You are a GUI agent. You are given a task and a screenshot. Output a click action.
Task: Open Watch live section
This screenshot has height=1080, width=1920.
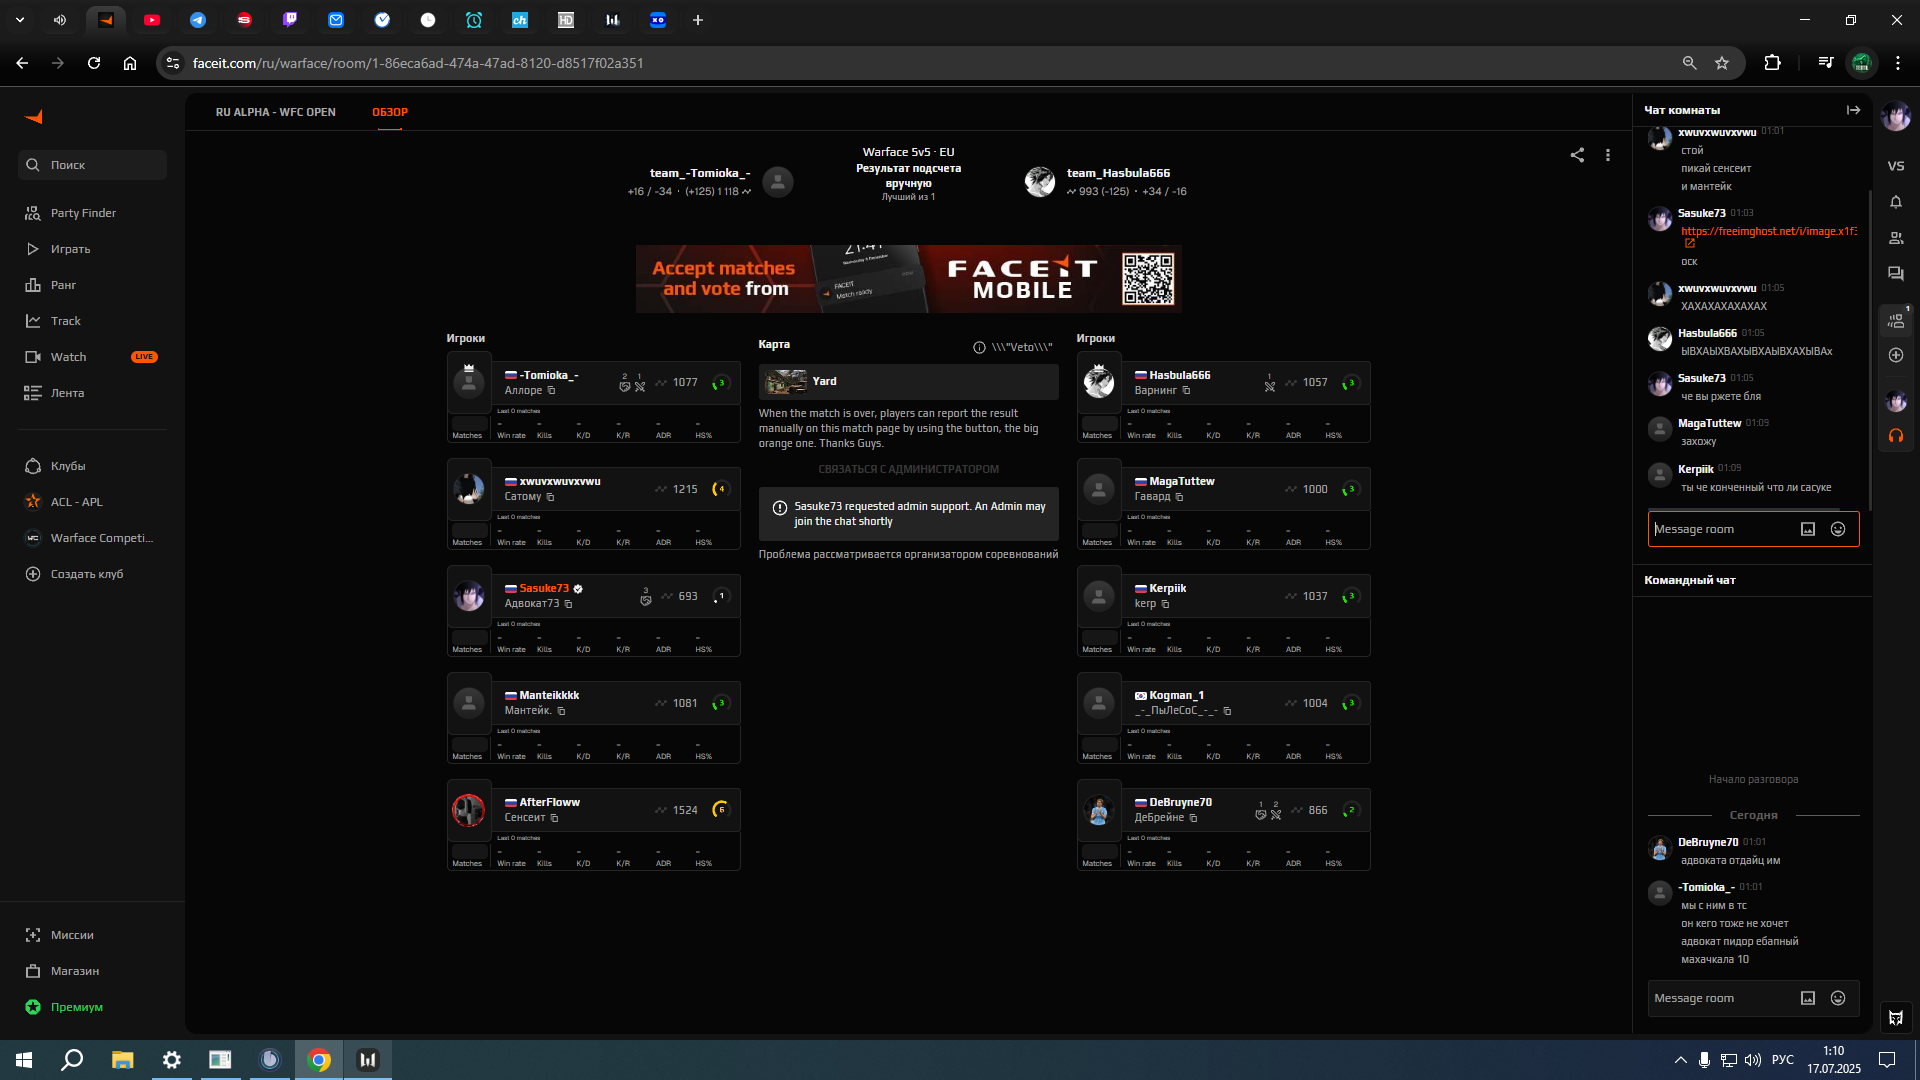(x=92, y=357)
